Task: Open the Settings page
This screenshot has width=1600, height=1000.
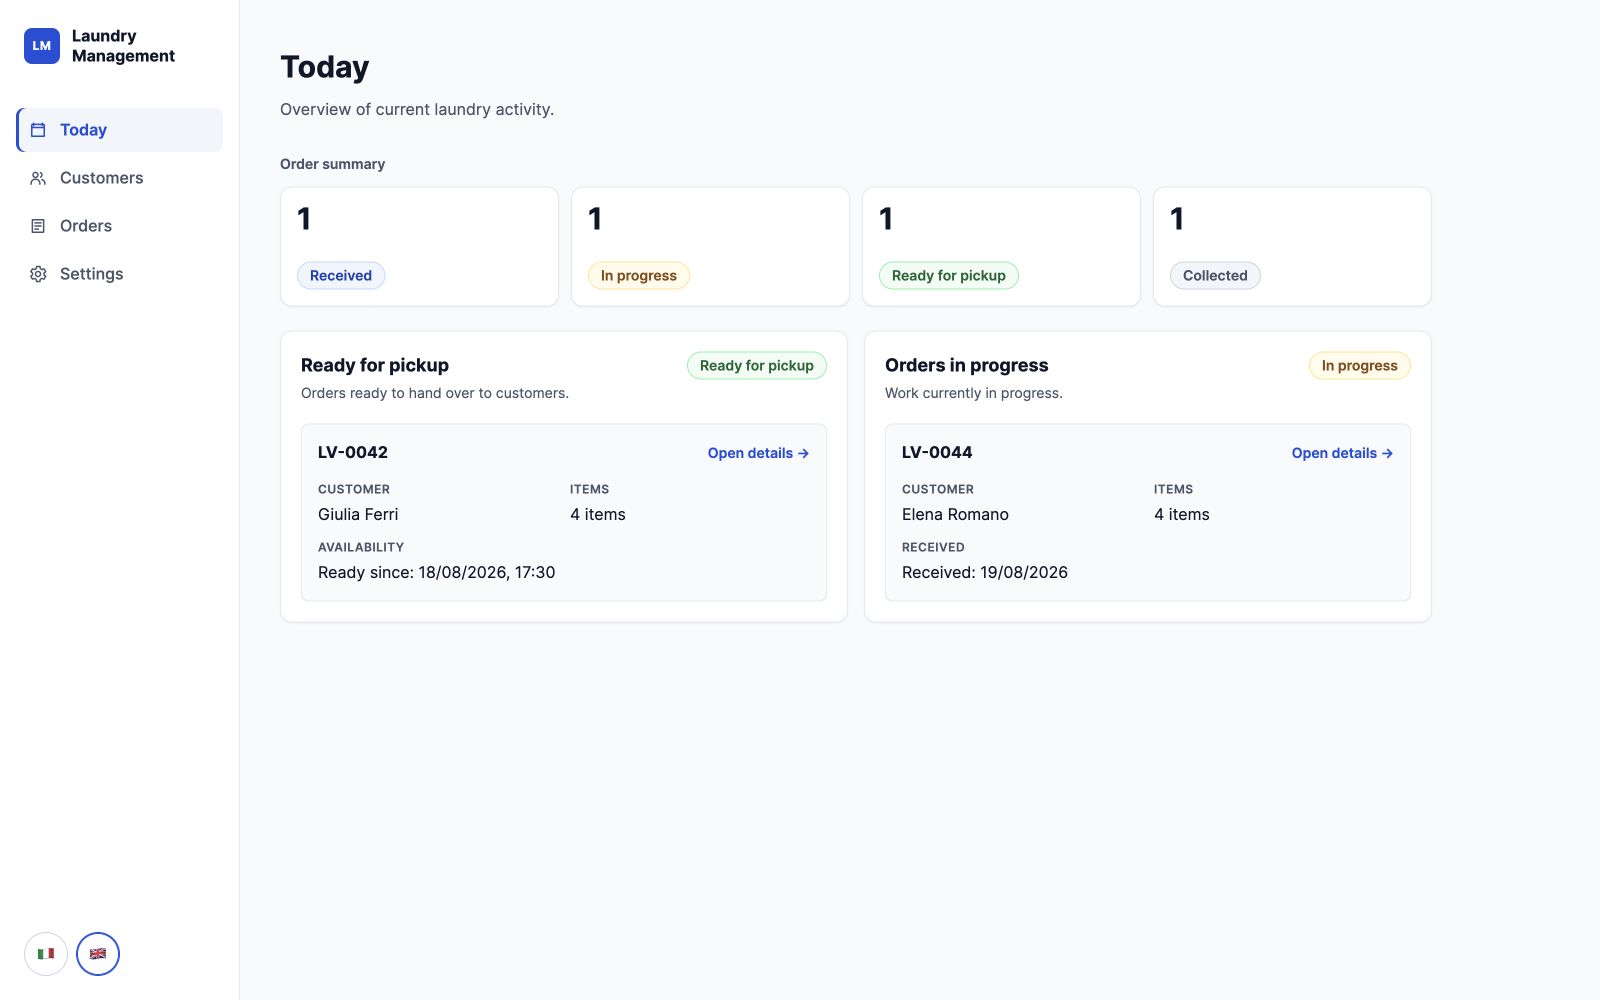Action: [120, 274]
